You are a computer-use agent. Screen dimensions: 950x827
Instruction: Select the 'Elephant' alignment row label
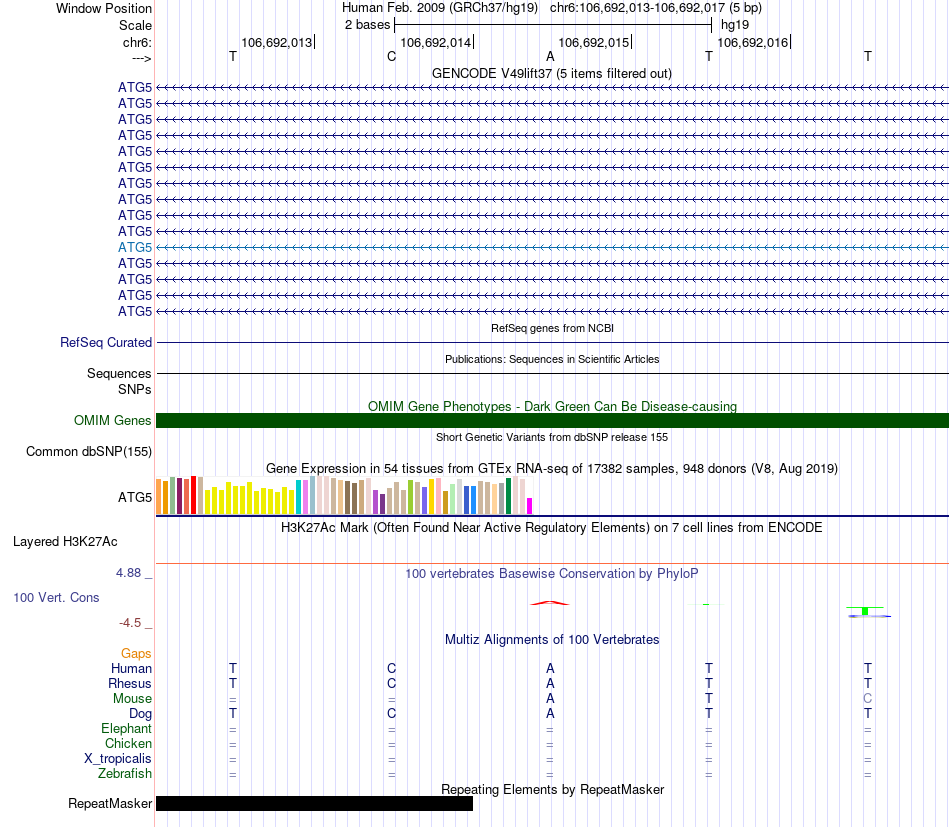[126, 728]
